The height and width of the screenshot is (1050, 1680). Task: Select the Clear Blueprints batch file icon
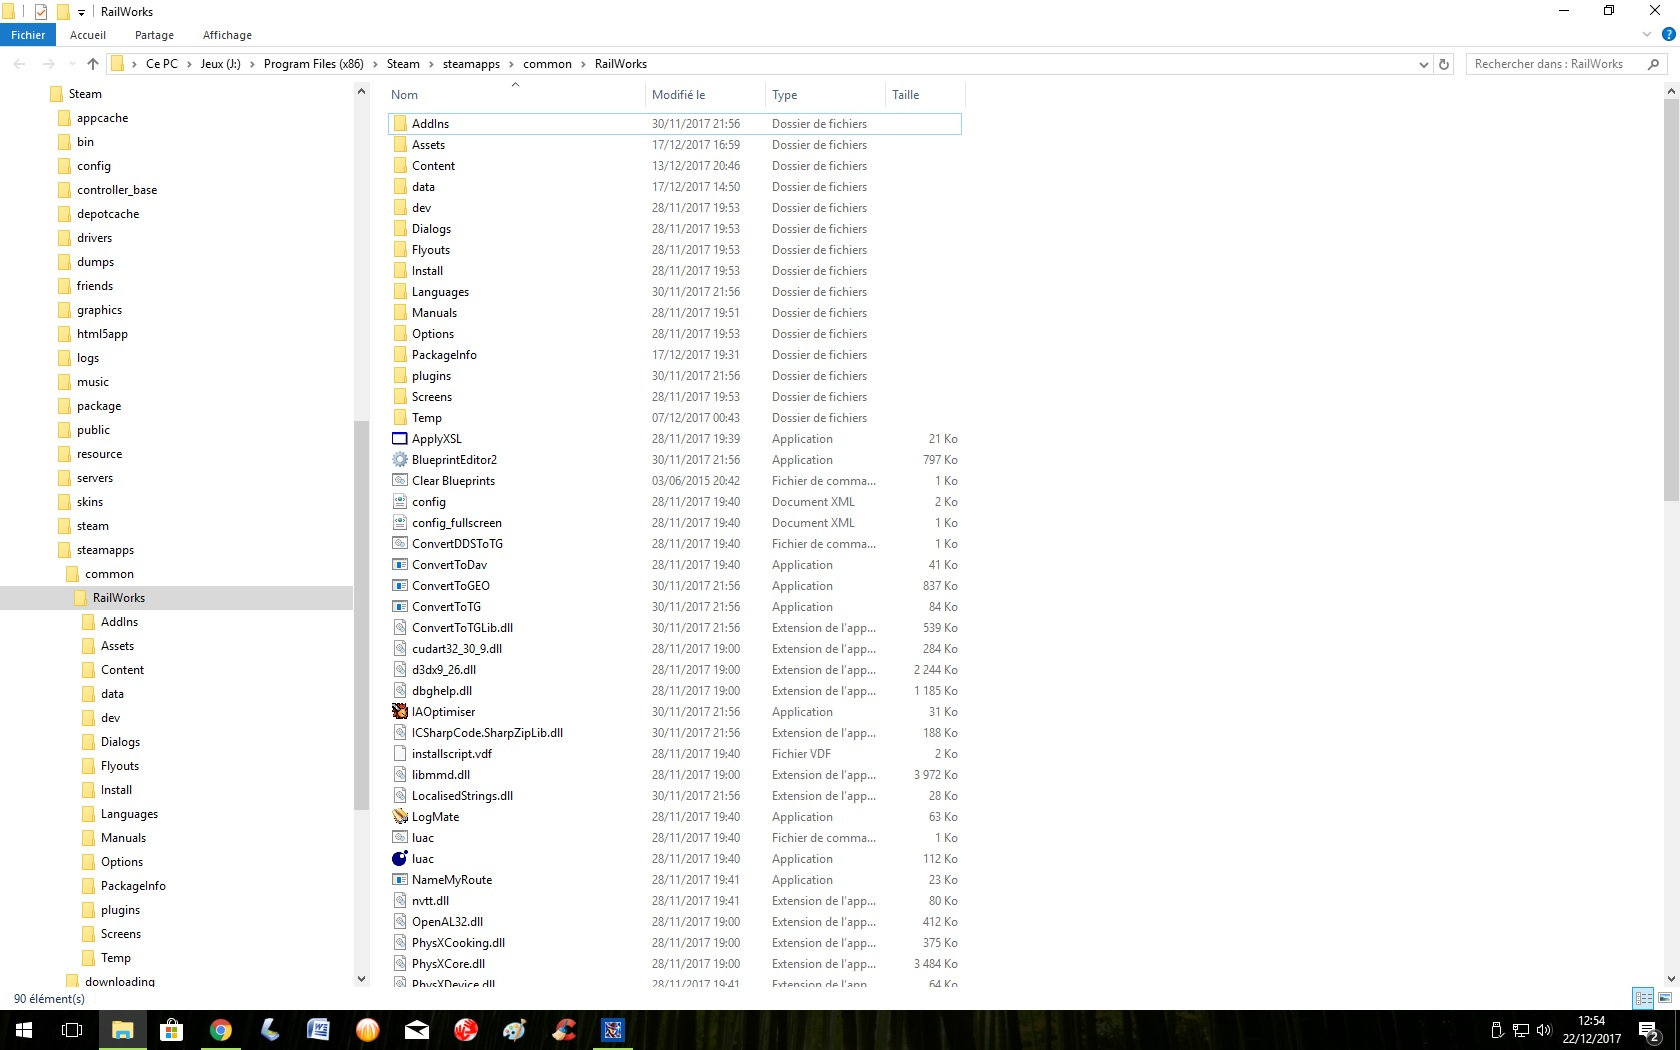tap(400, 481)
